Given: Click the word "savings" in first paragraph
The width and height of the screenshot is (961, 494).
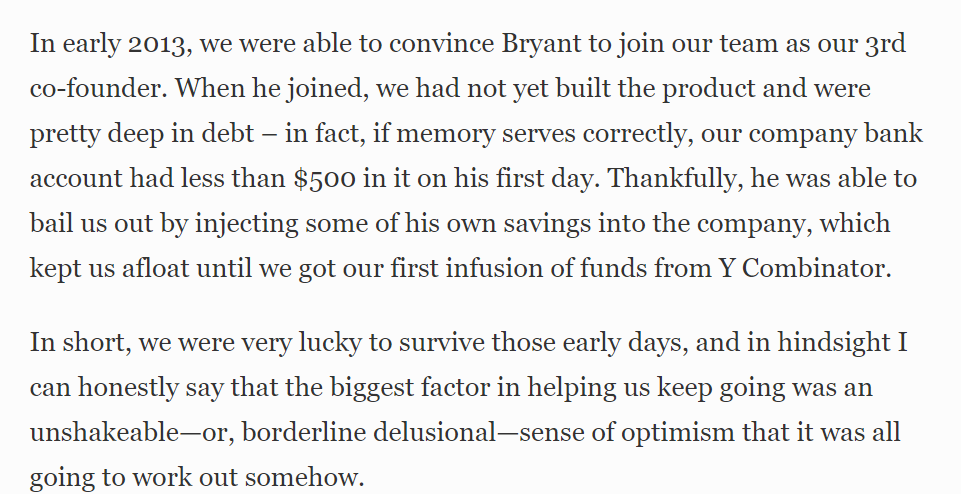Looking at the screenshot, I should click(x=547, y=224).
